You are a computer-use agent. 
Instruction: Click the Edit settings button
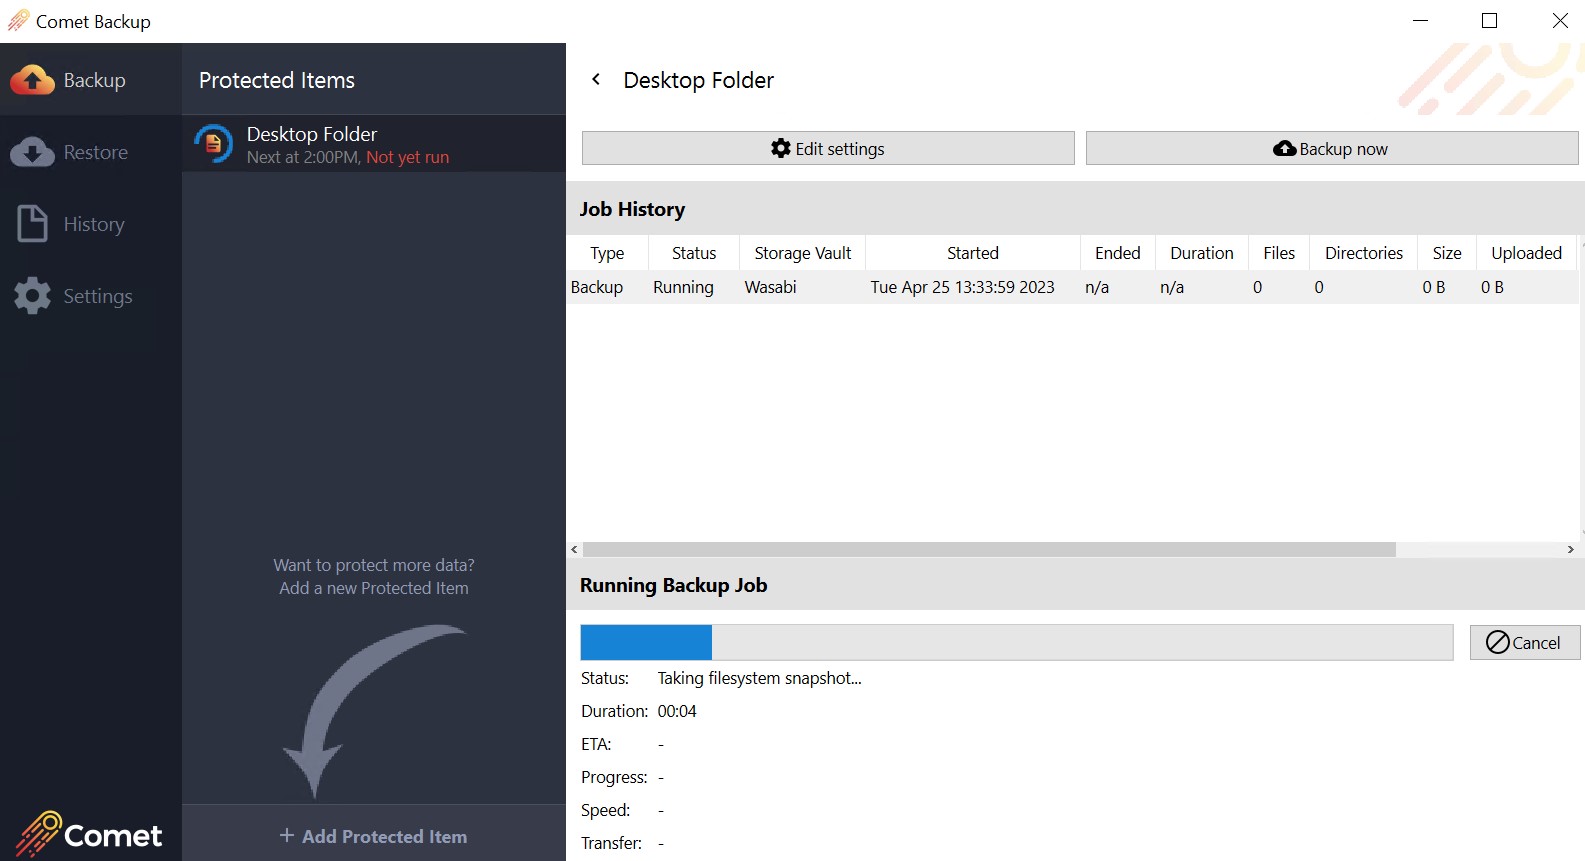(828, 148)
